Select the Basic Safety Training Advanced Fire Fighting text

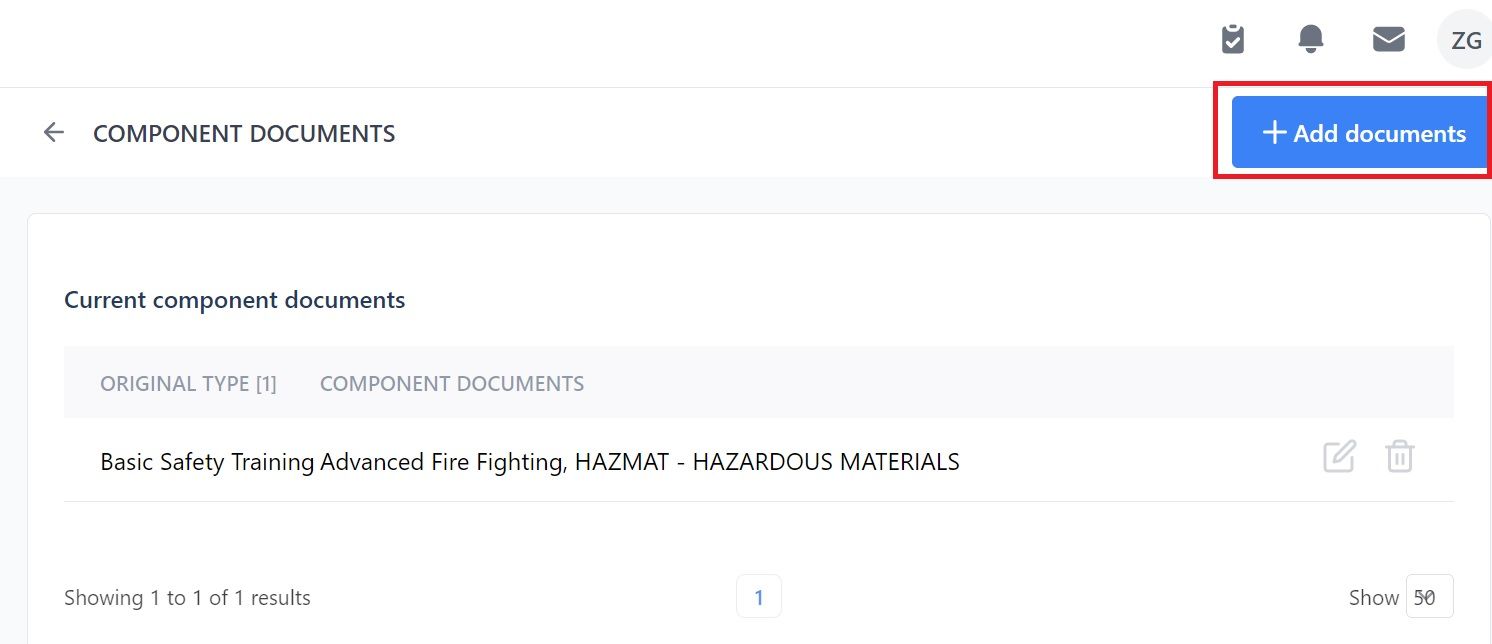point(333,462)
